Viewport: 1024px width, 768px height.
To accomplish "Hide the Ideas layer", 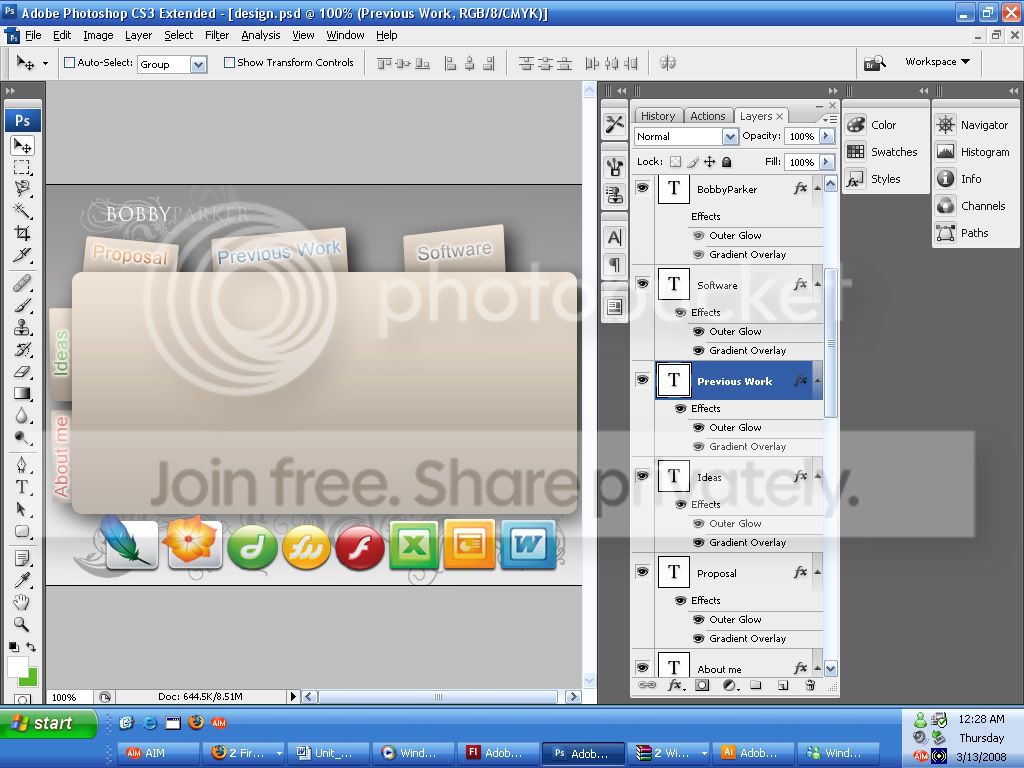I will [643, 475].
